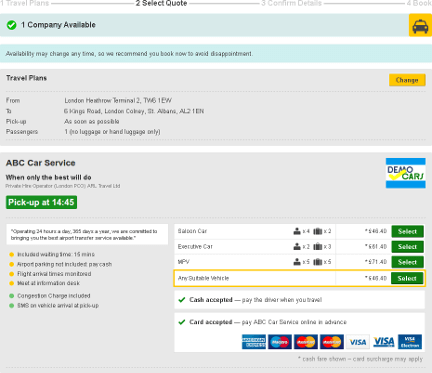Select the MPV quote
Viewport: 432px width, 373px height.
[407, 262]
